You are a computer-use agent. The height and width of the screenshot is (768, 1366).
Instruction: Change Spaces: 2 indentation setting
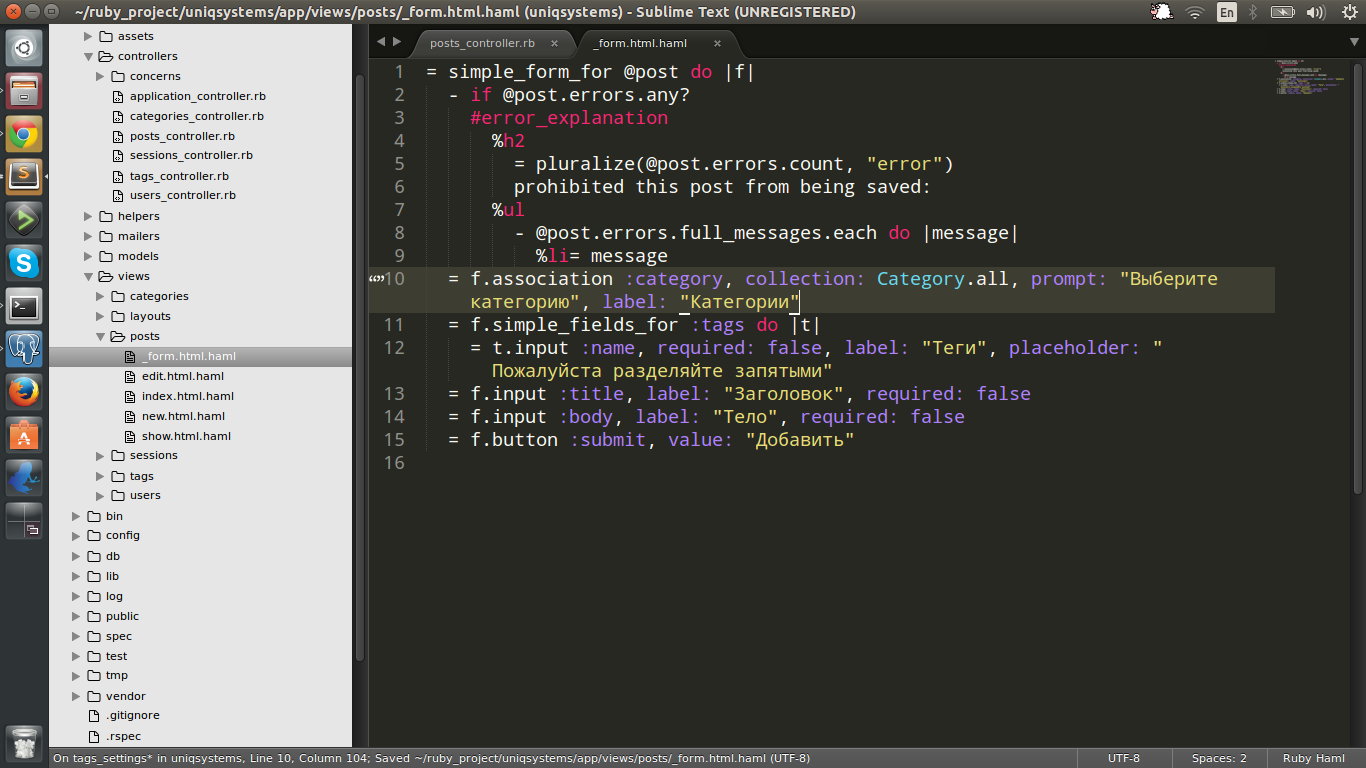[x=1219, y=758]
